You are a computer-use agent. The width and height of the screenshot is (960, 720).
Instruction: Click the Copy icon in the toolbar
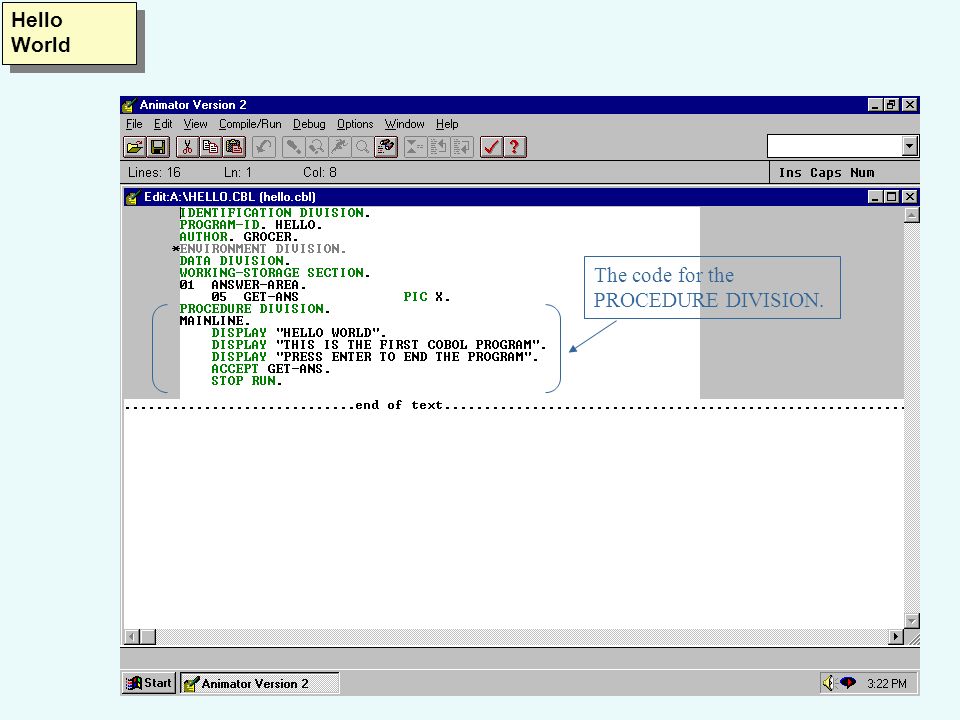[x=211, y=147]
